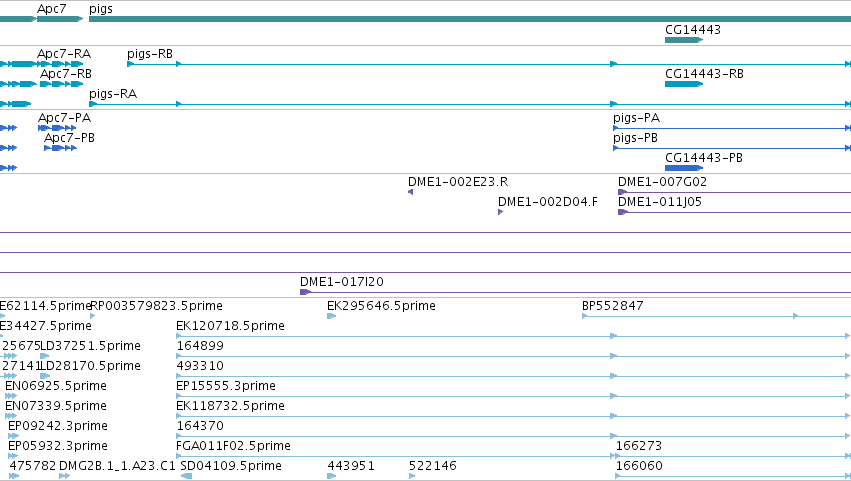The width and height of the screenshot is (851, 481).
Task: Click the DME1-011J05 start marker
Action: click(x=623, y=212)
